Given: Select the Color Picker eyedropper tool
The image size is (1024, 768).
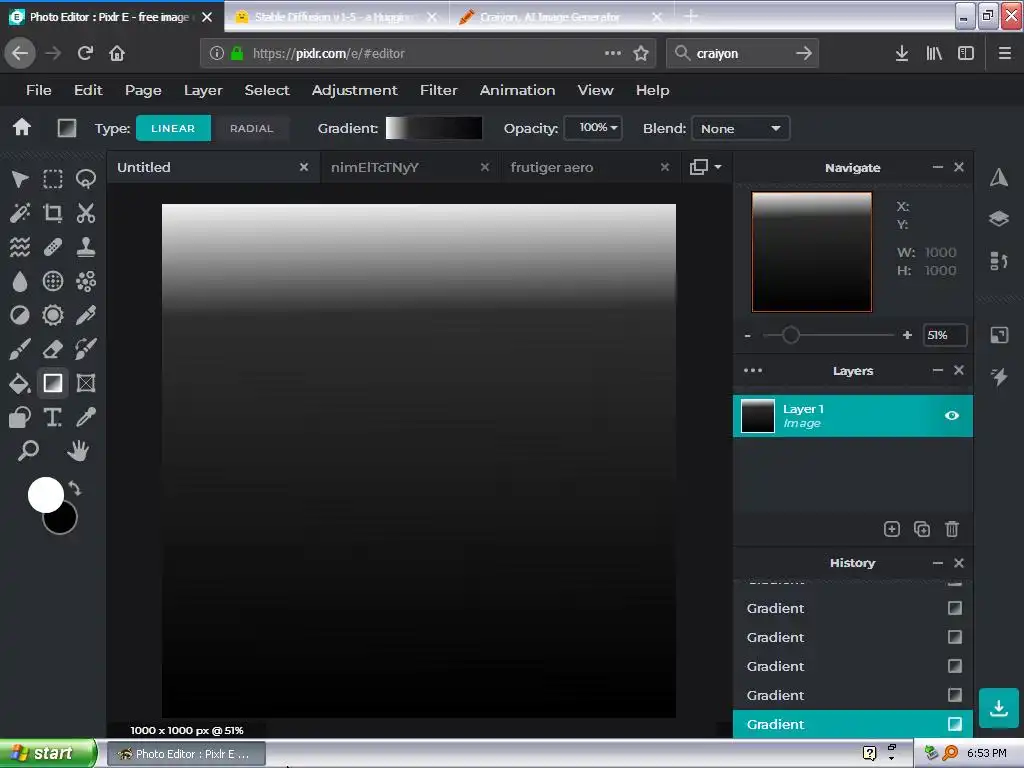Looking at the screenshot, I should (x=86, y=417).
